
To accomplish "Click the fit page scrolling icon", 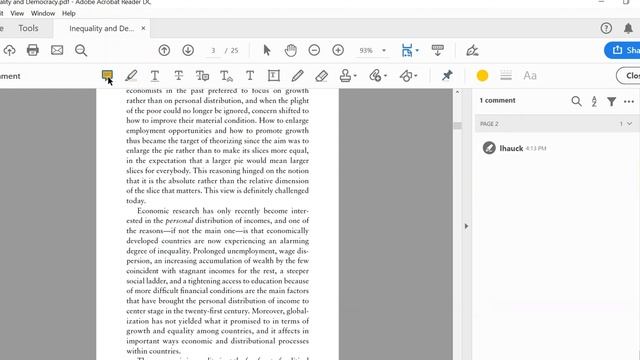I will (x=407, y=50).
